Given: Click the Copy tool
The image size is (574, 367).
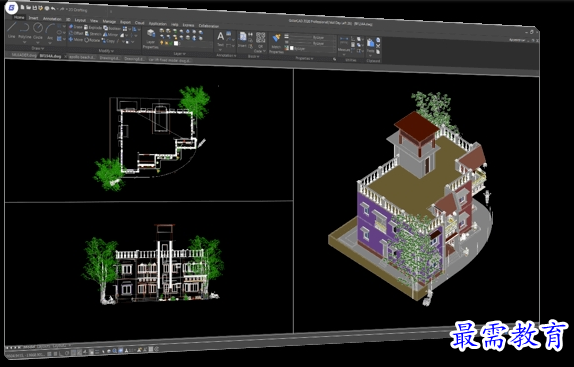Looking at the screenshot, I should point(109,41).
